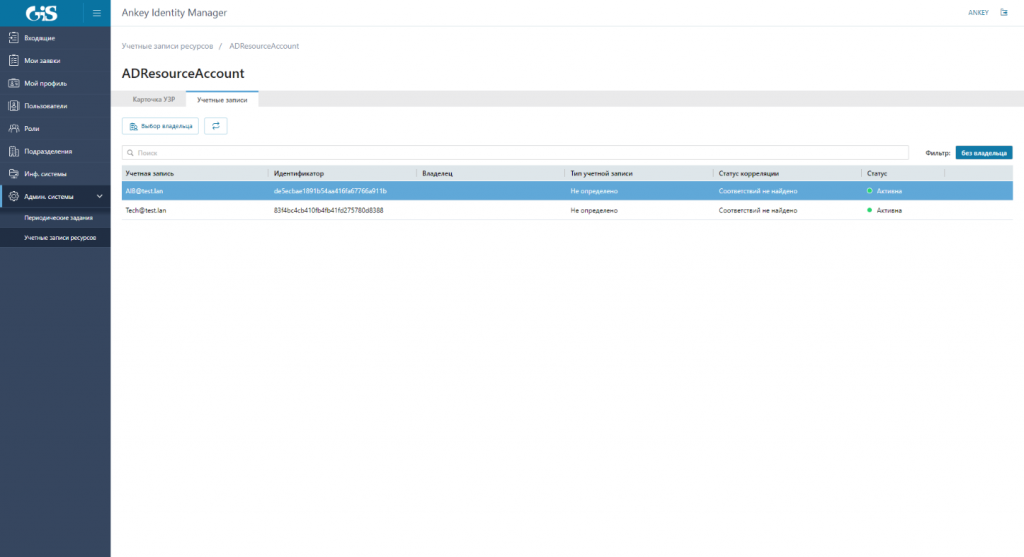Image resolution: width=1024 pixels, height=557 pixels.
Task: Click the Ankey Identity Manager title
Action: point(174,13)
